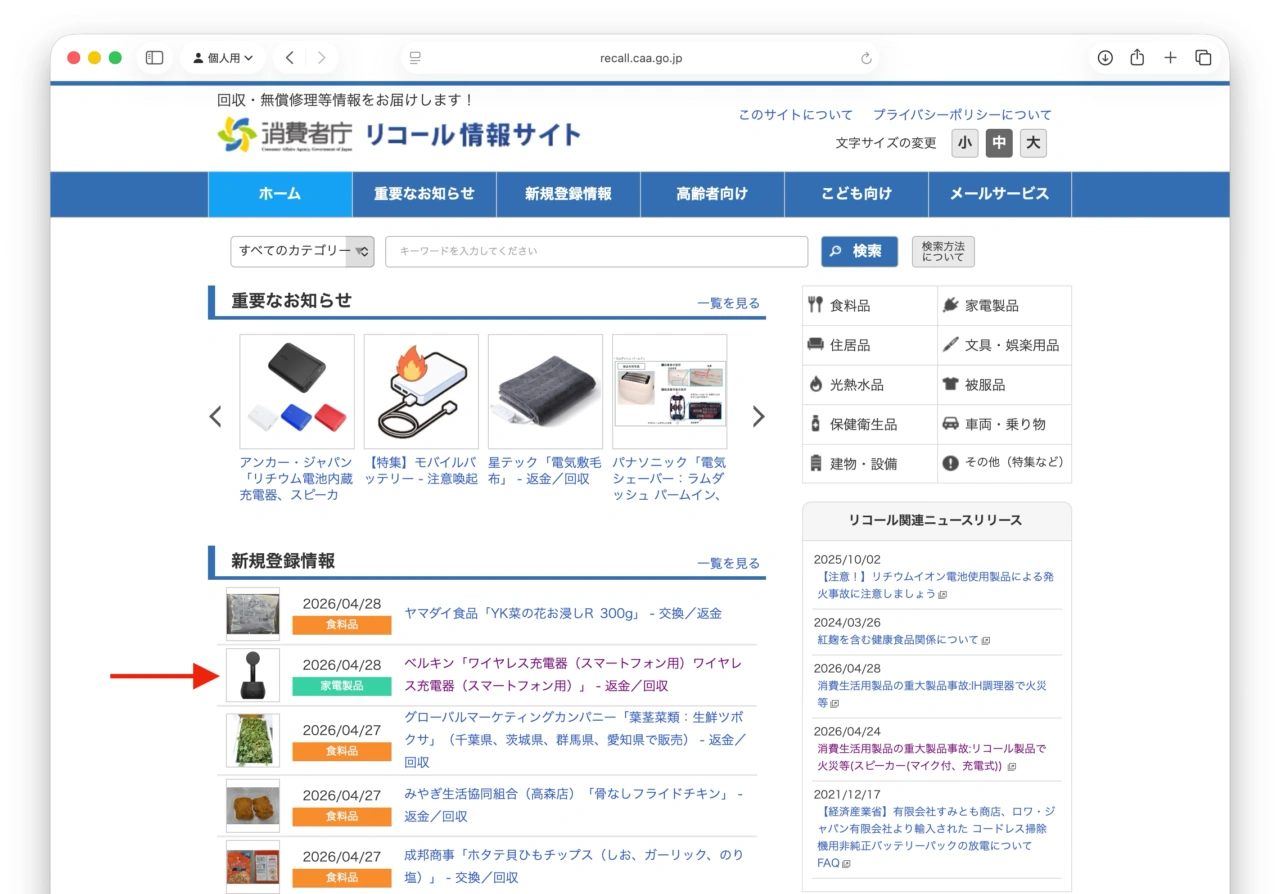This screenshot has width=1280, height=894.
Task: Open Safari downloads icon
Action: 1105,58
